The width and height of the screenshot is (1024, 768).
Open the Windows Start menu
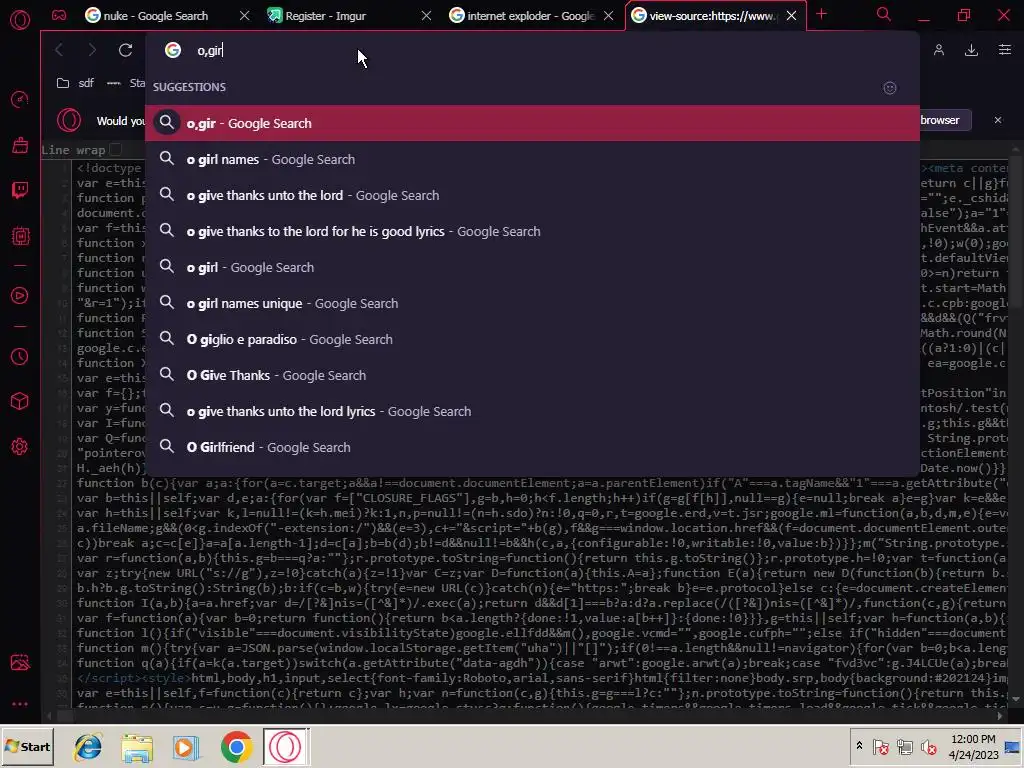pos(28,746)
